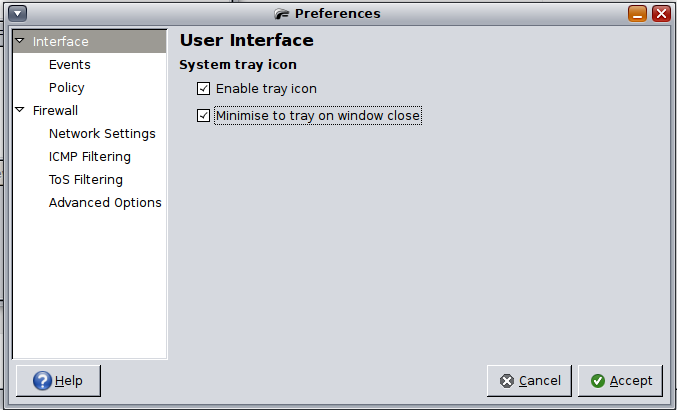Viewport: 677px width, 410px height.
Task: Select the Interface category in sidebar
Action: 60,41
